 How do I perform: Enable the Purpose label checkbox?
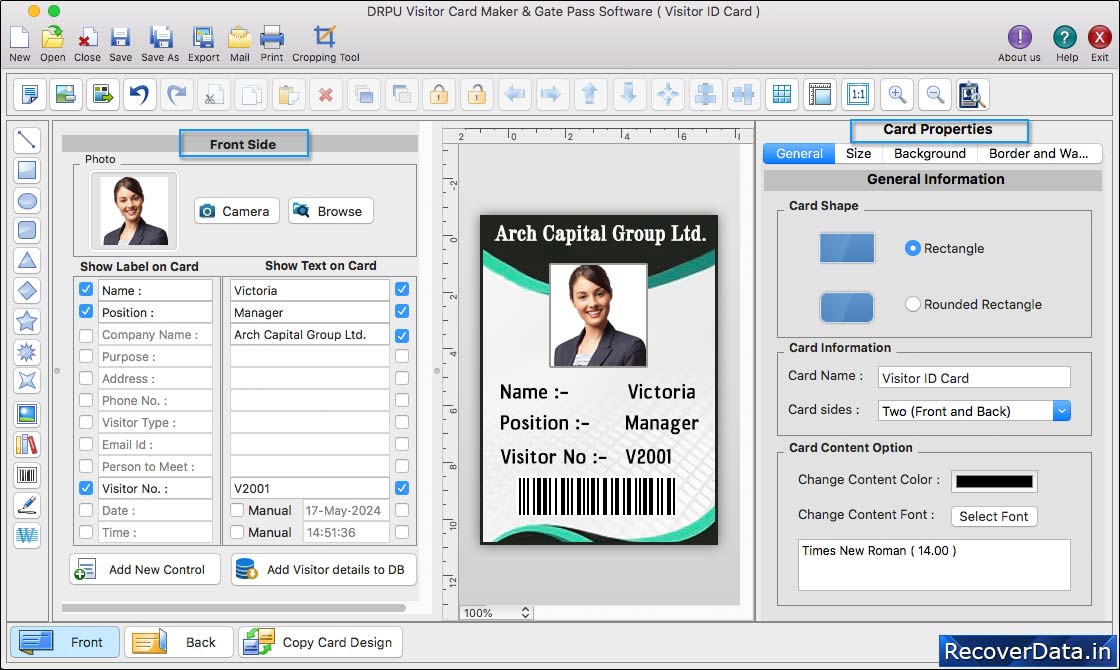pyautogui.click(x=86, y=356)
